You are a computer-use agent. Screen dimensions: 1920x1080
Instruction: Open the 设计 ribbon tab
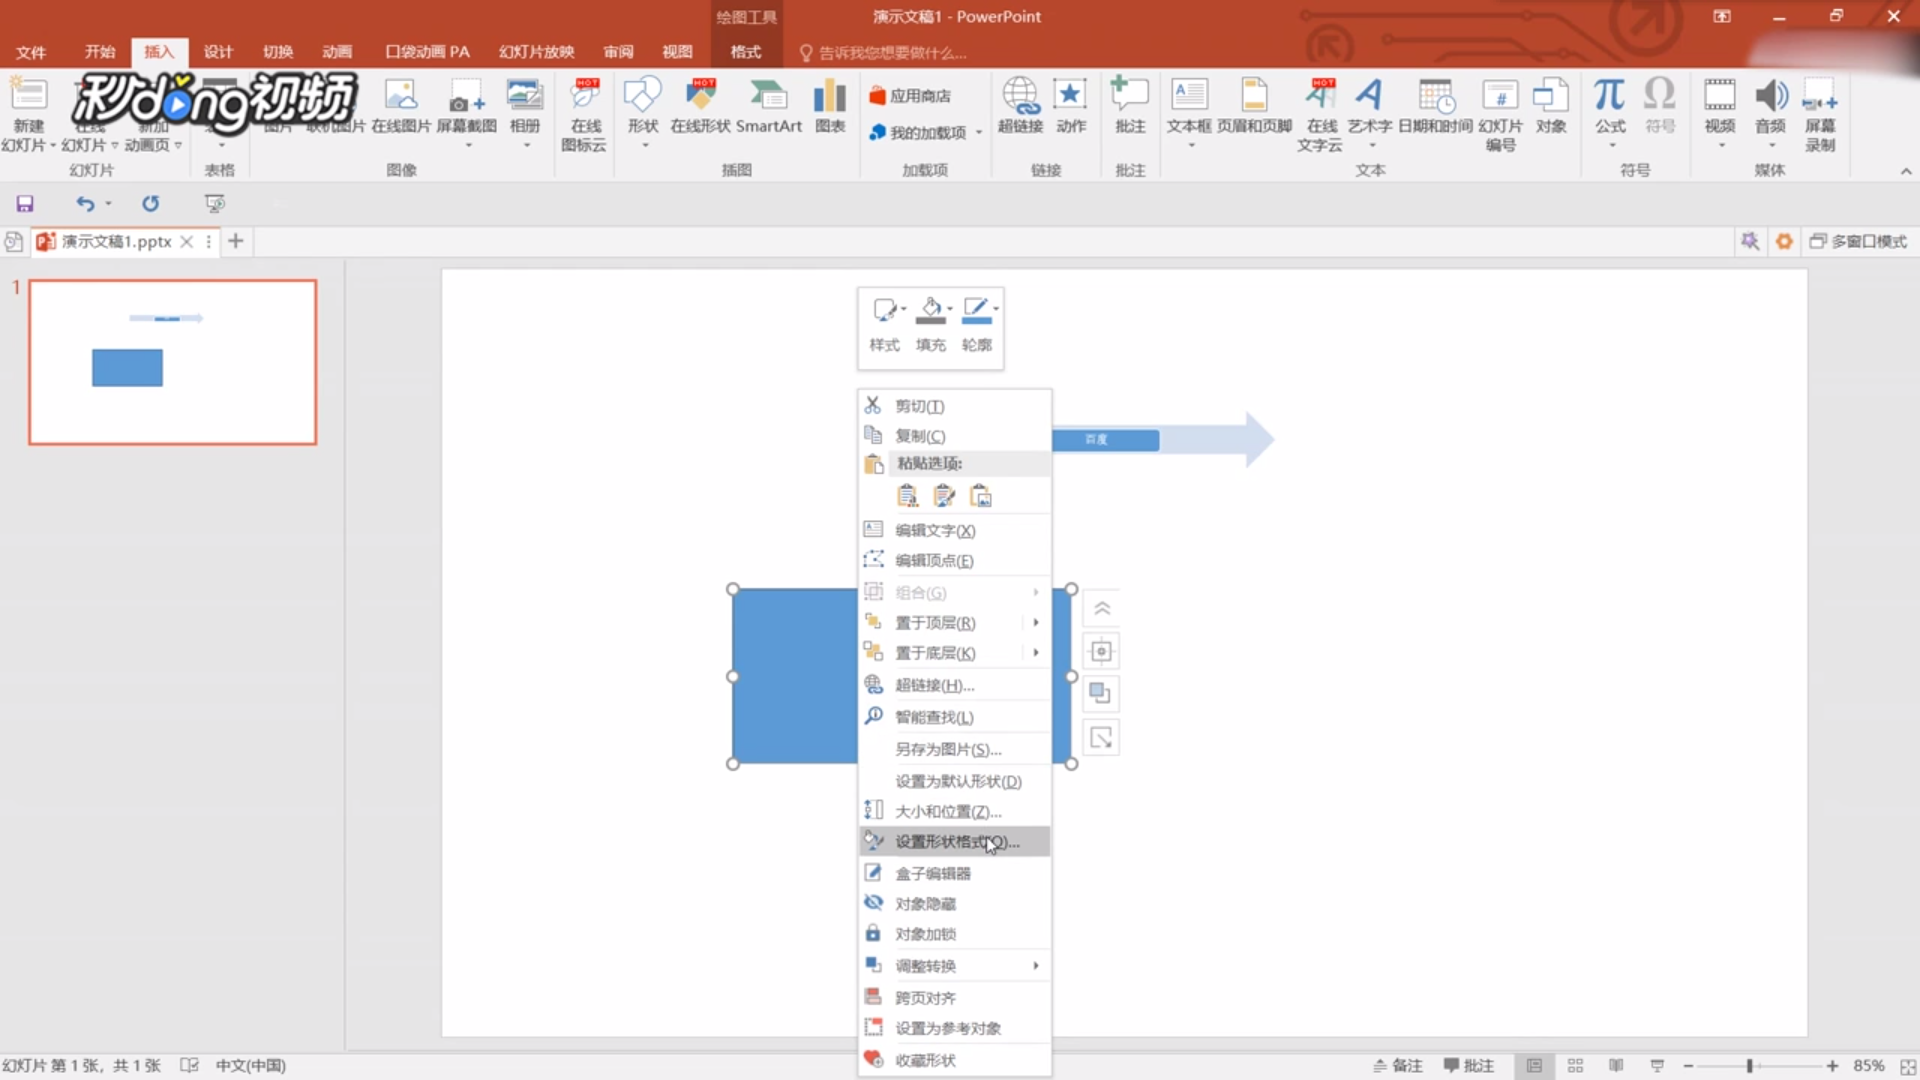(x=218, y=52)
